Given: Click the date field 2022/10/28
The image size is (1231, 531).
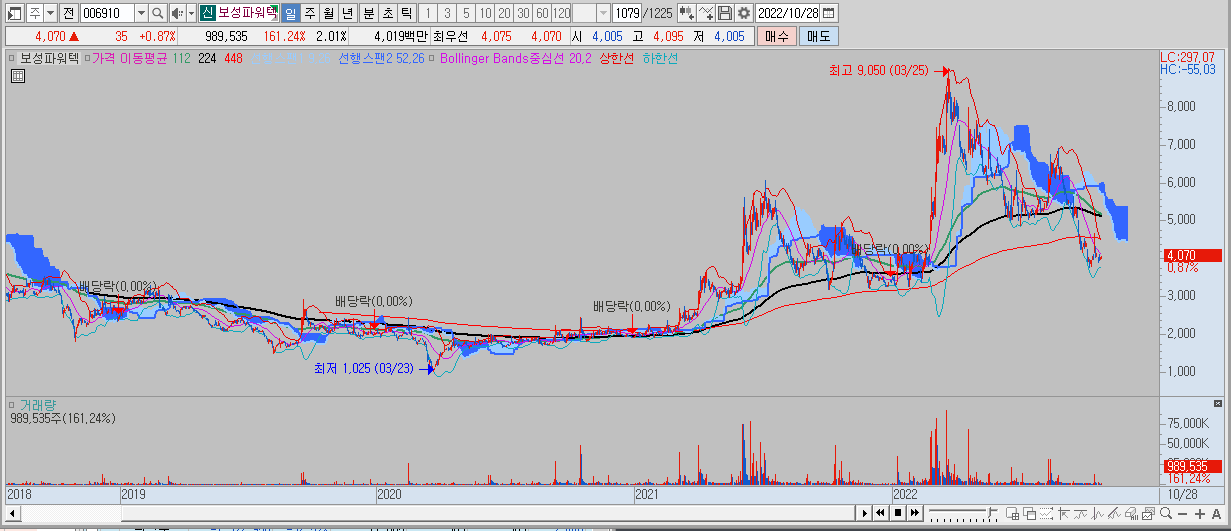Looking at the screenshot, I should pos(789,13).
